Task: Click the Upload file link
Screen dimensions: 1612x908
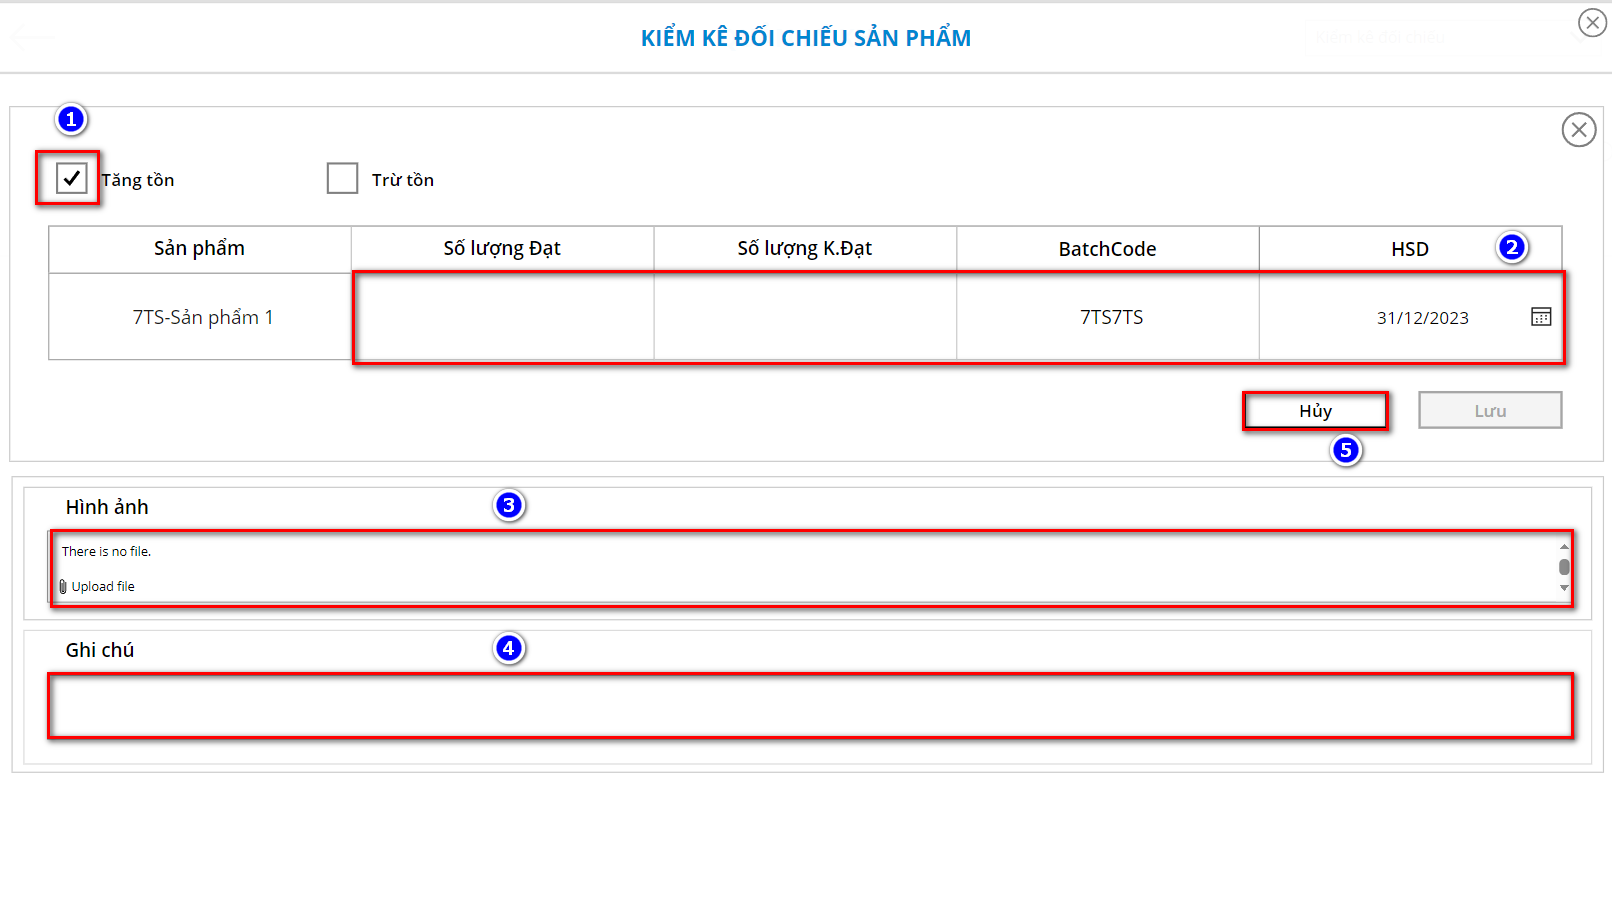Action: pos(103,587)
